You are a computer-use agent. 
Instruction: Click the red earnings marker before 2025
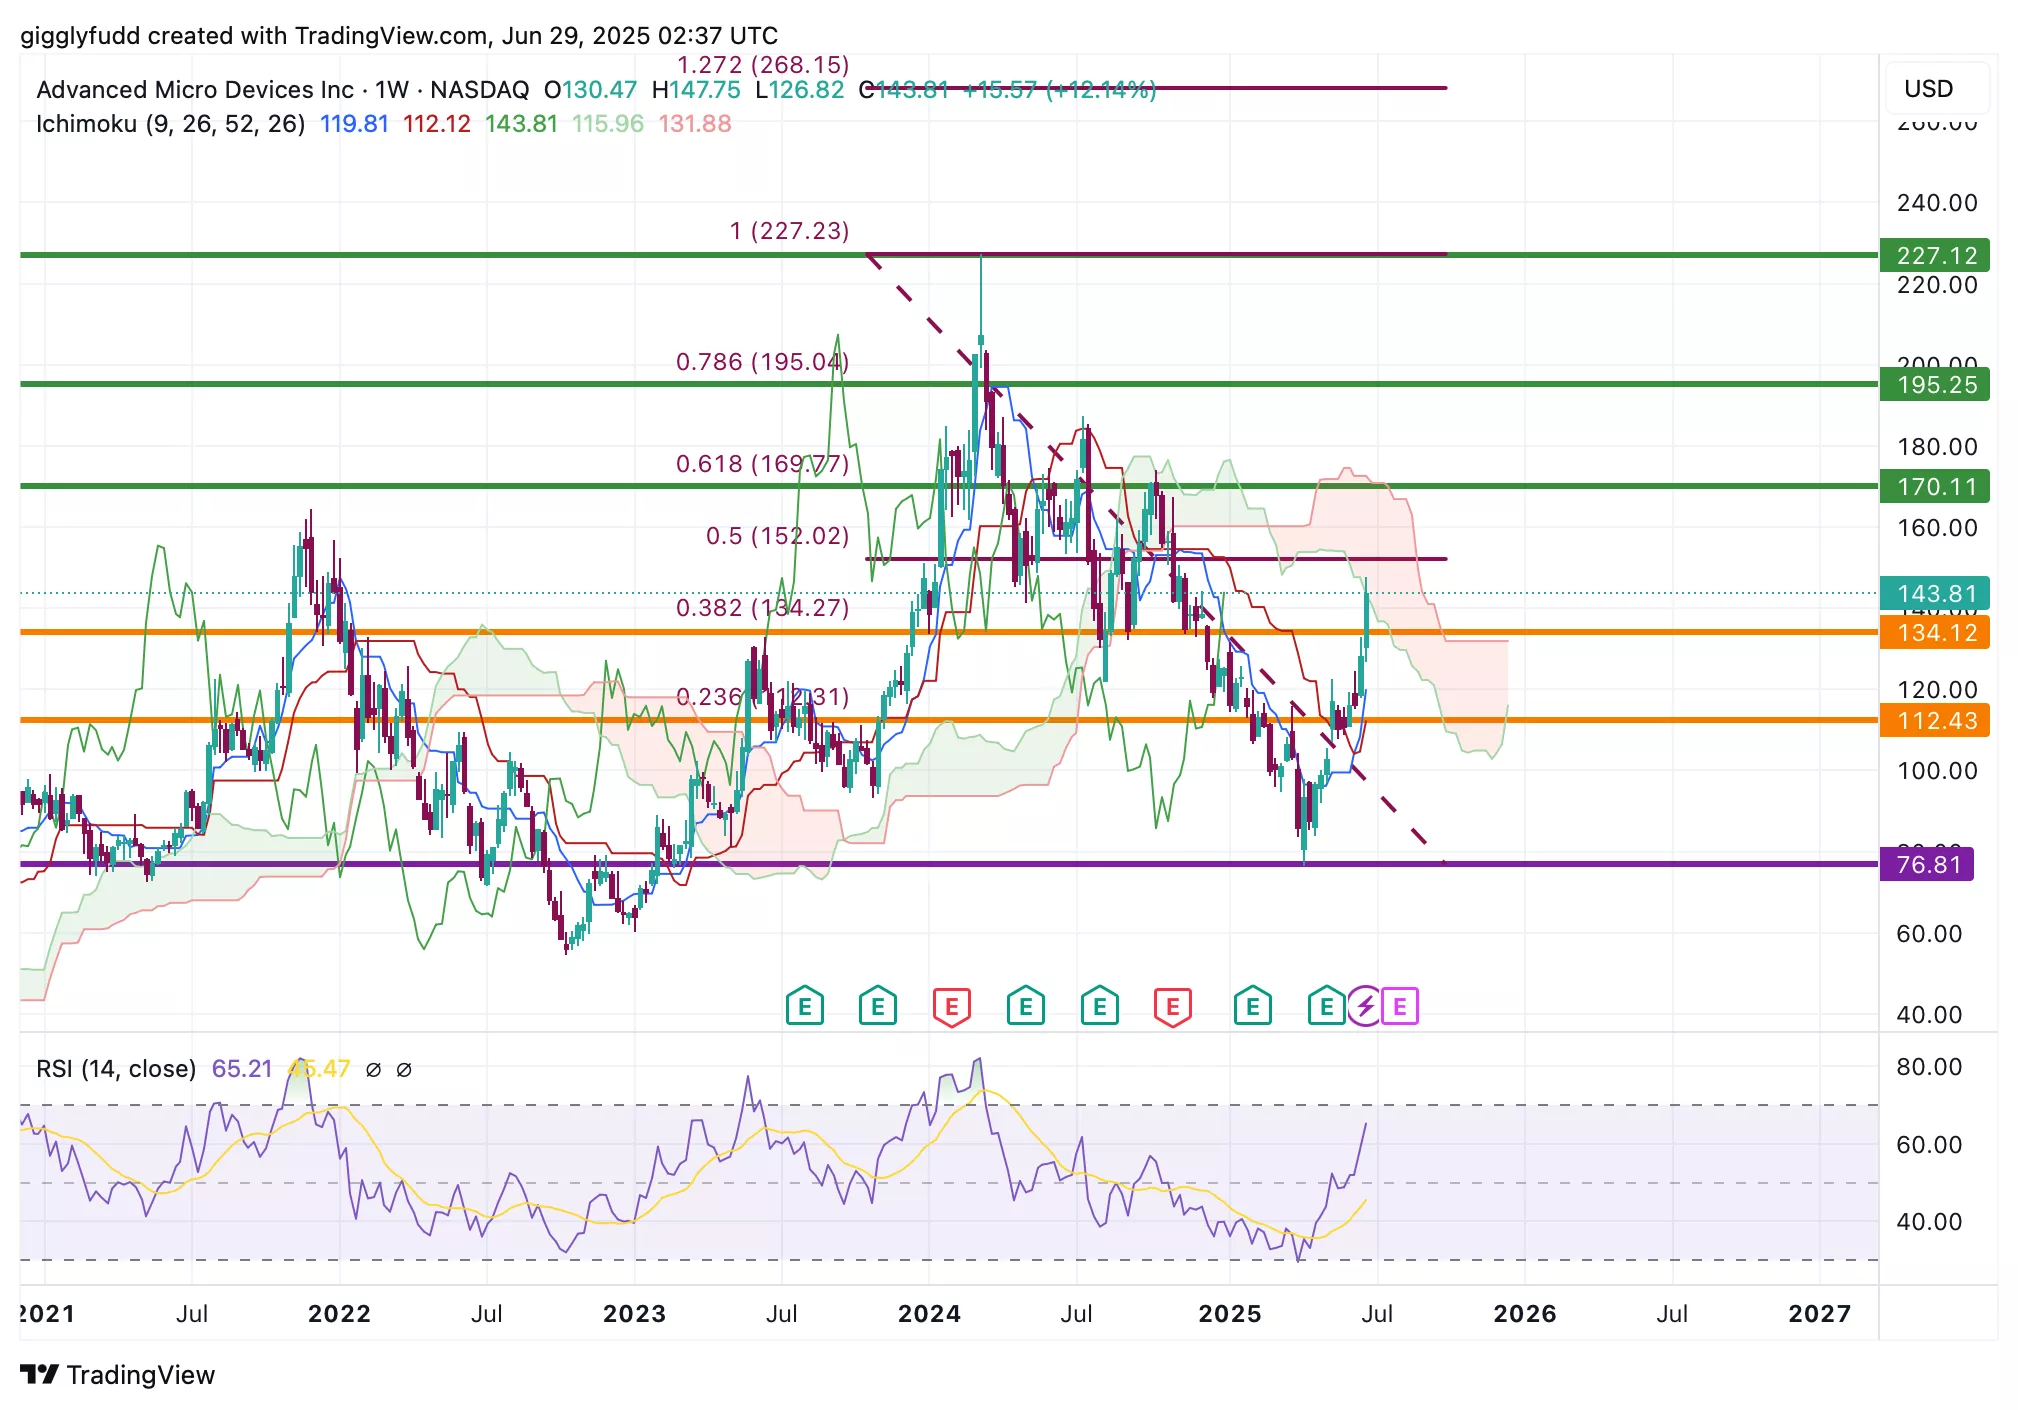coord(1173,1006)
